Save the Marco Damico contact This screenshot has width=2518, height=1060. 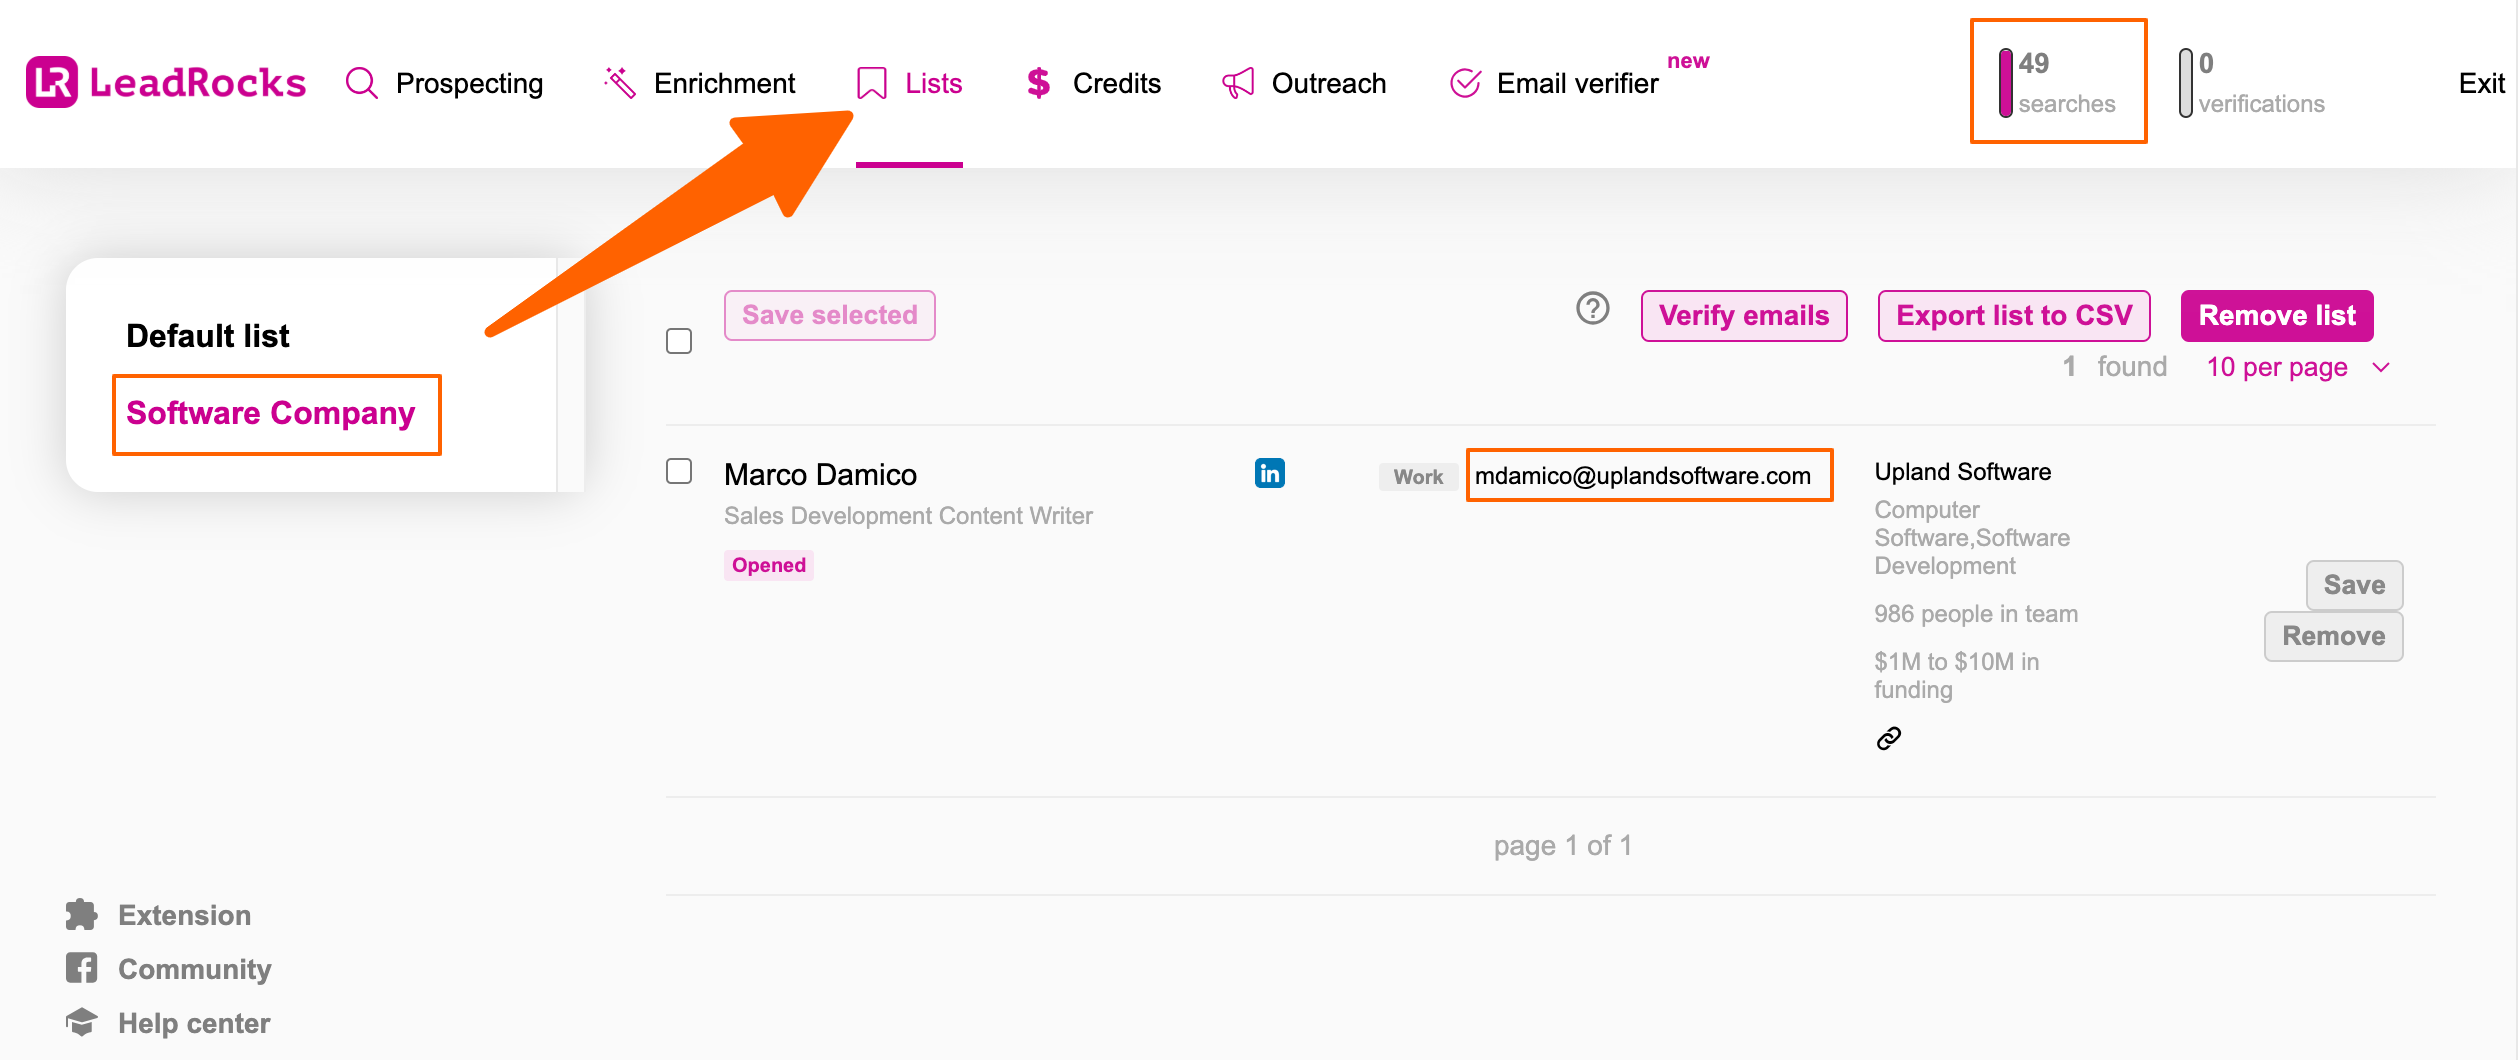click(x=2354, y=585)
